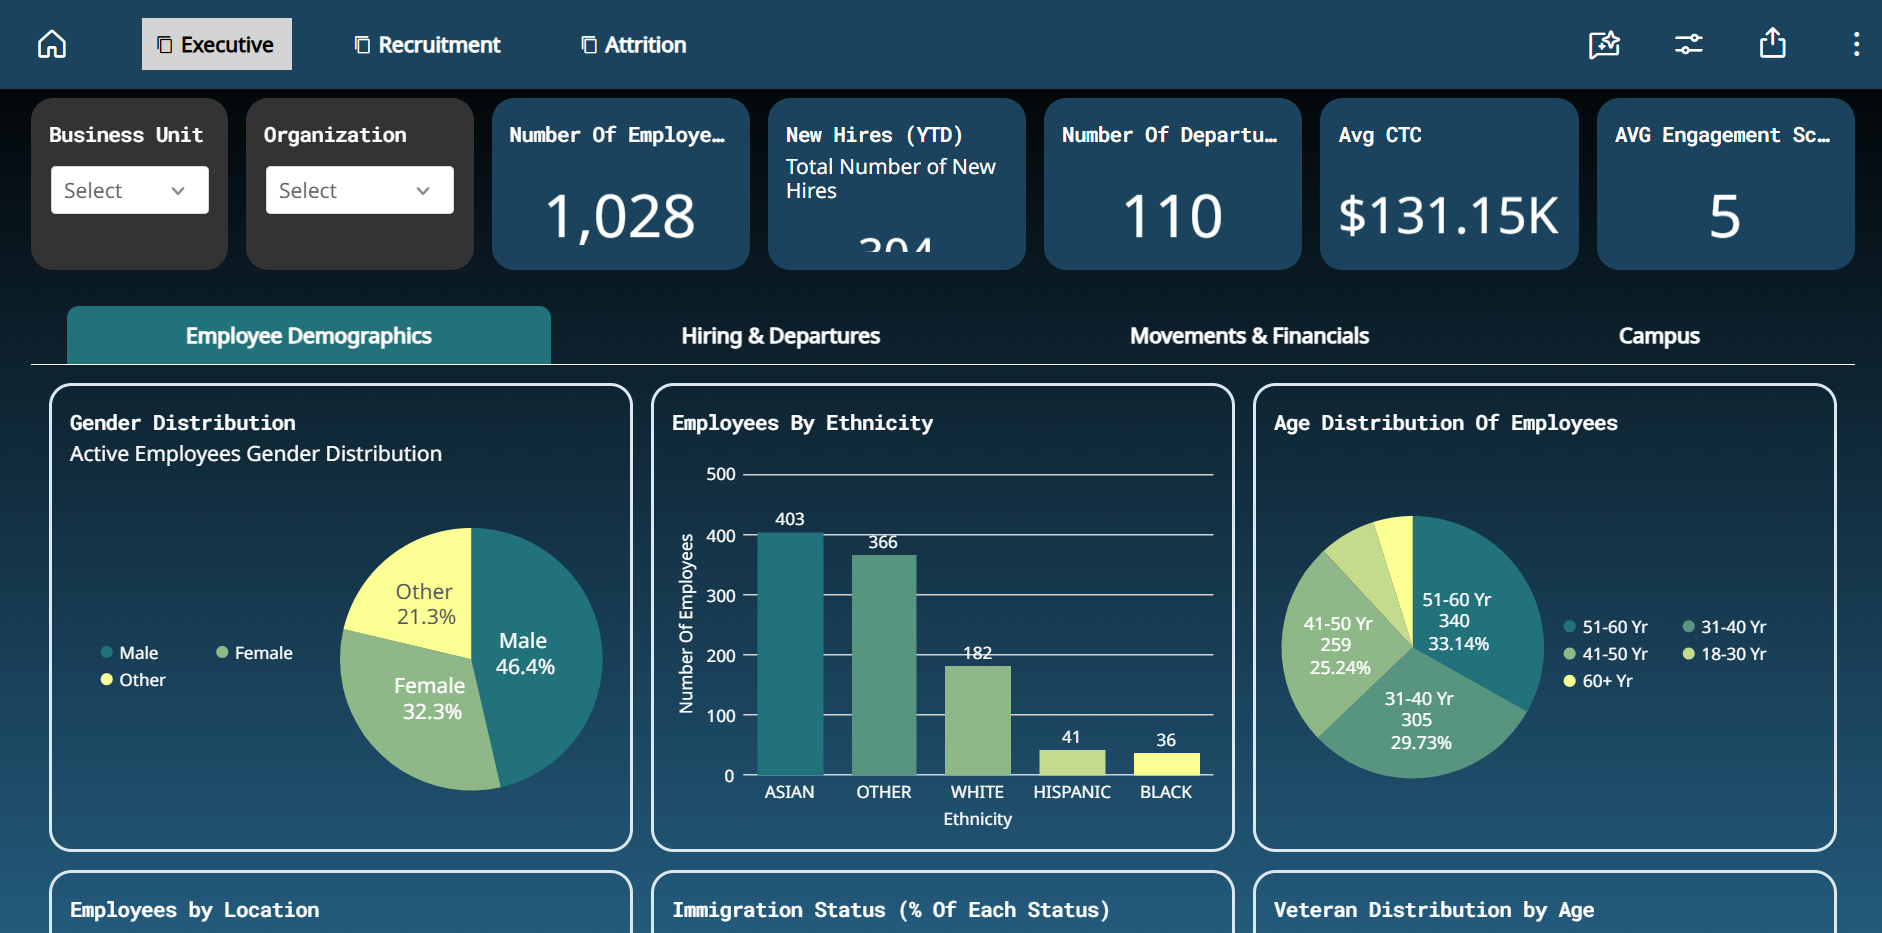
Task: Click the Number Of Employees value 1,028
Action: point(620,216)
